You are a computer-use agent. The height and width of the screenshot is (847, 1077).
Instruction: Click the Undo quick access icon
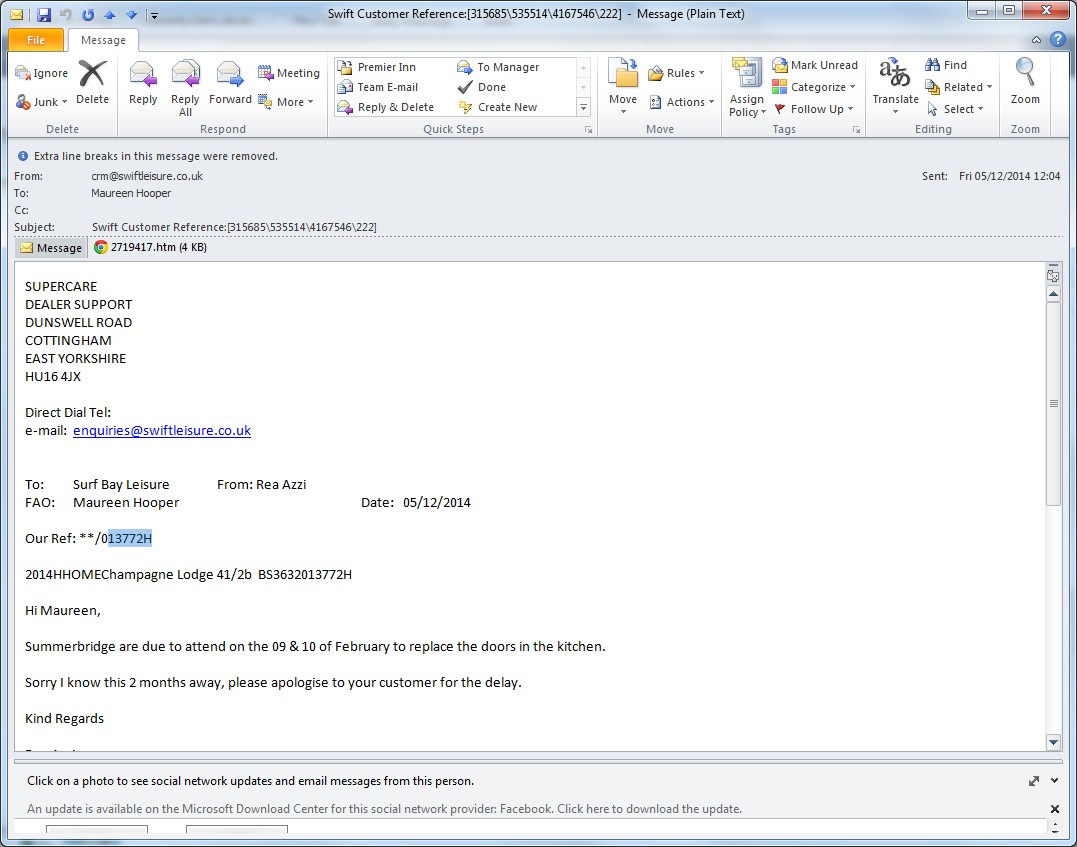[x=66, y=14]
